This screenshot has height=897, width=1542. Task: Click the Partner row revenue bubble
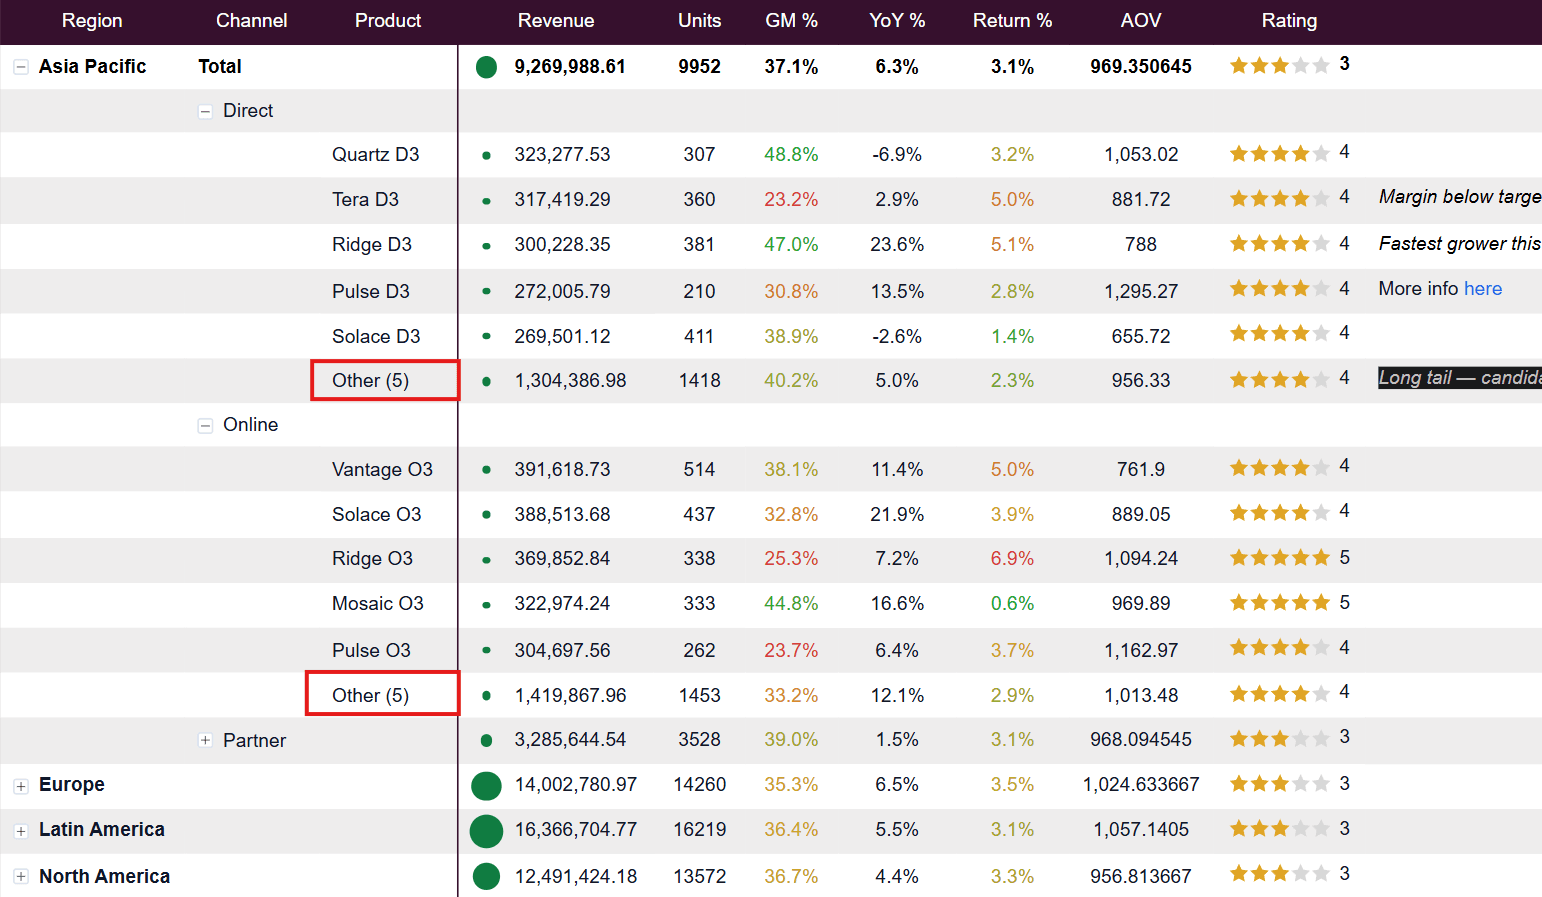[x=486, y=741]
